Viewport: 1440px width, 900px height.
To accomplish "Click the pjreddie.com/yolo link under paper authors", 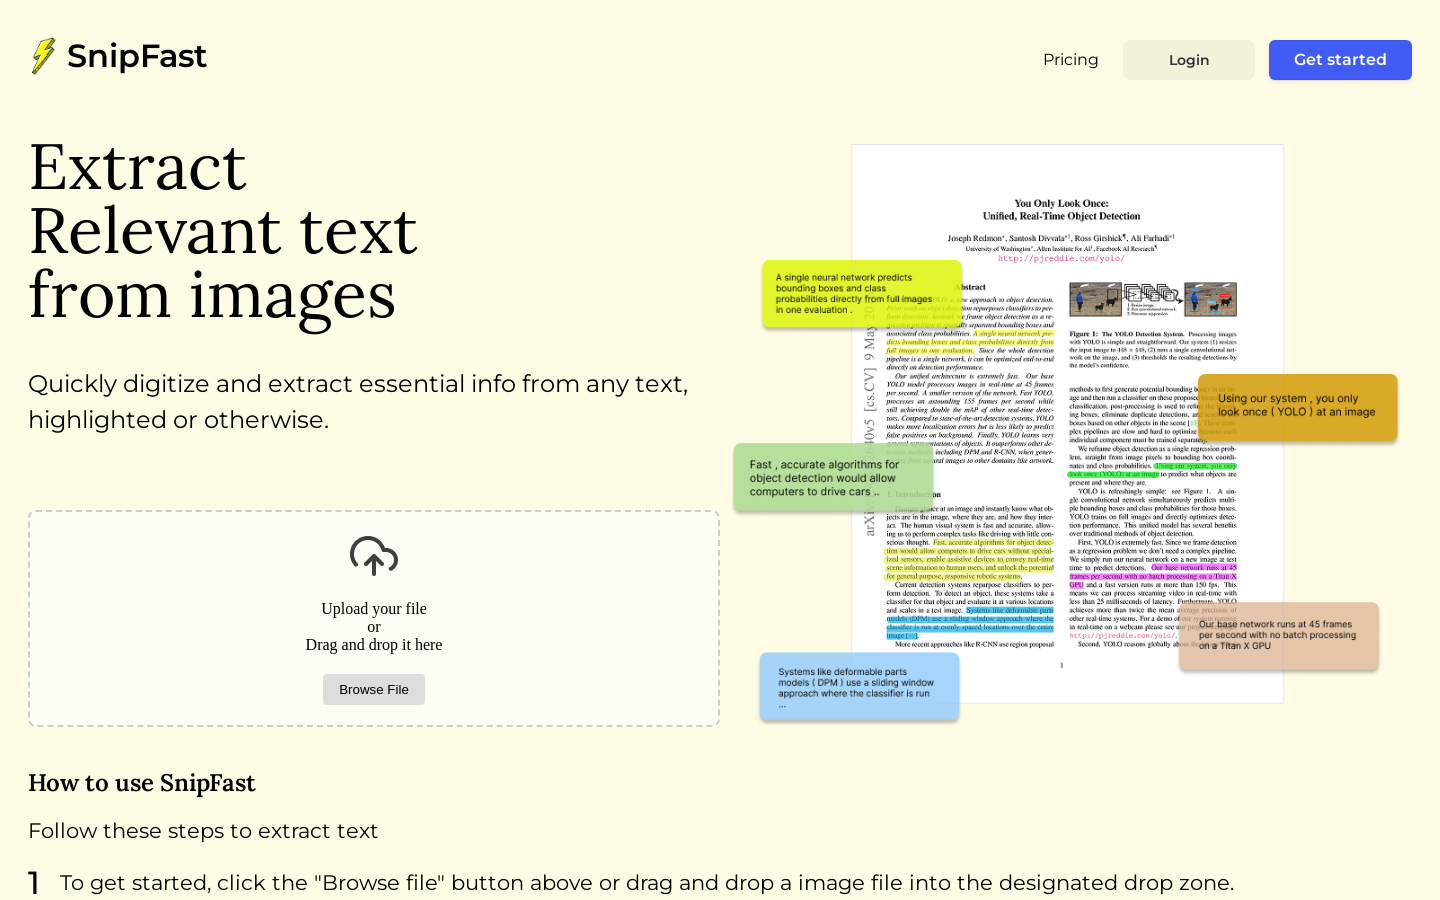I will 1061,259.
